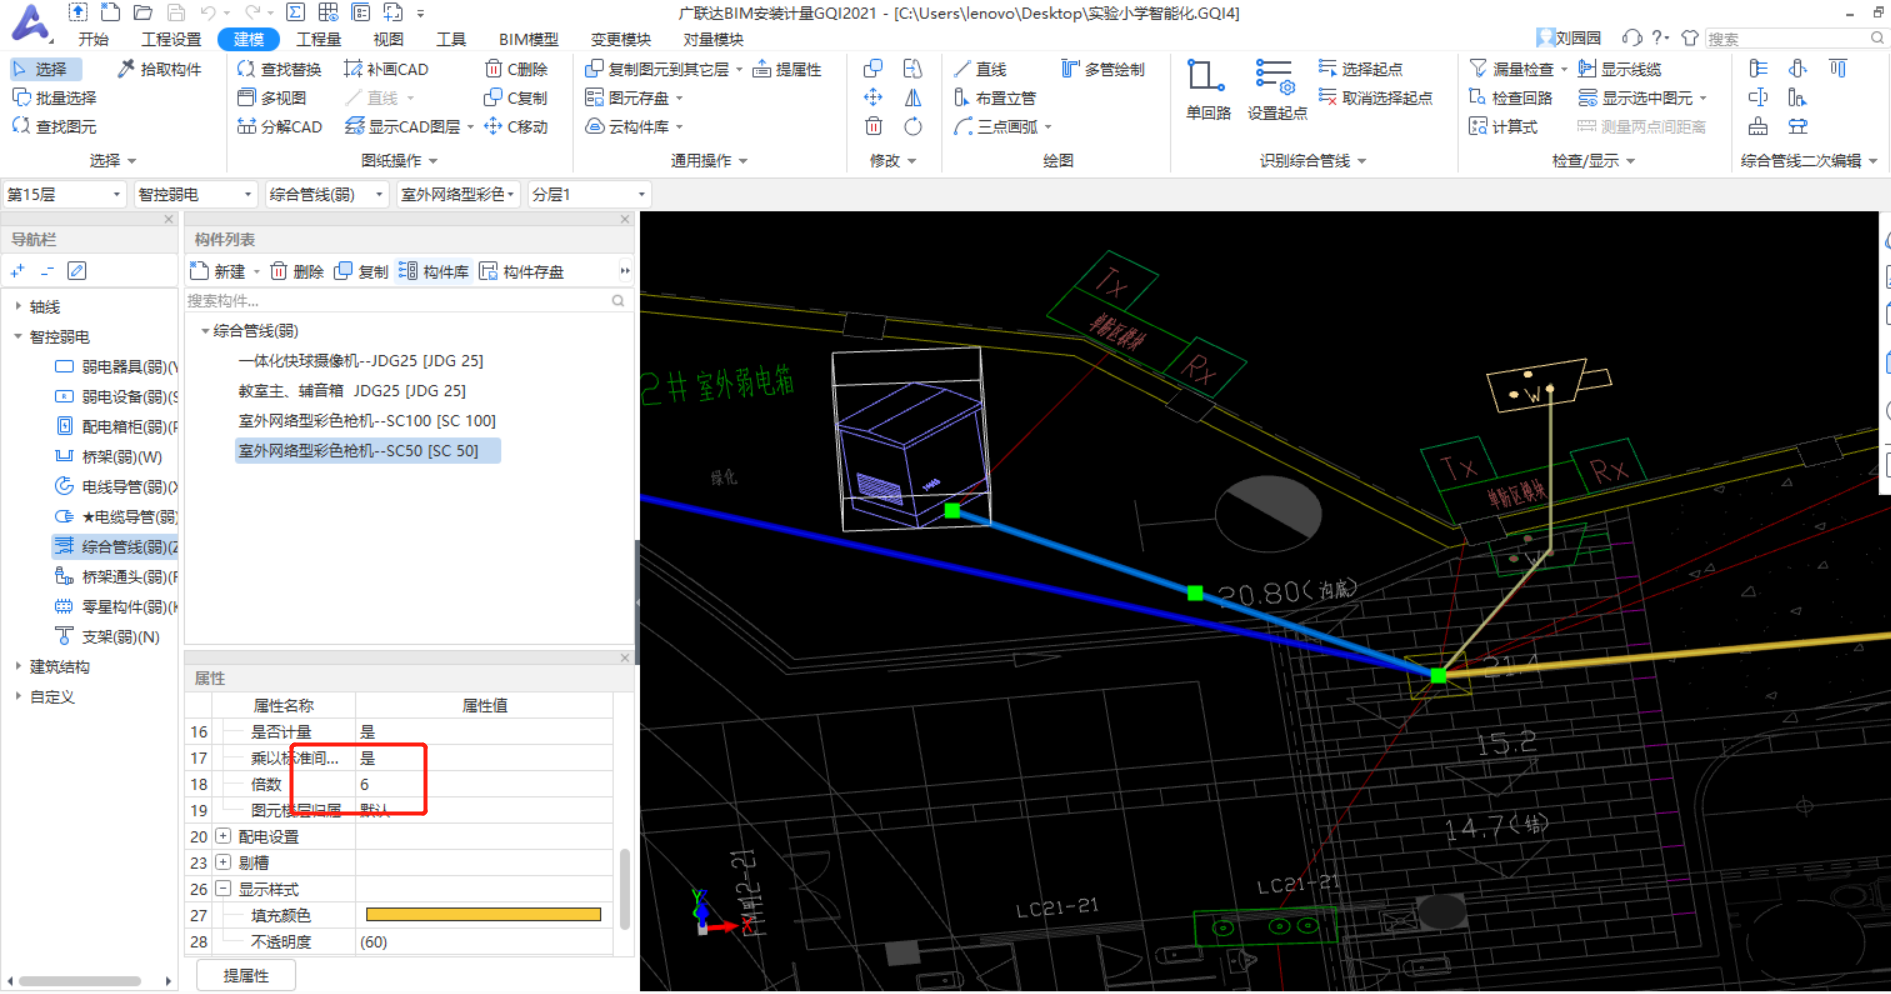The height and width of the screenshot is (994, 1891).
Task: Click the 多管绘制 multi-pipe draw tool
Action: coord(1103,69)
